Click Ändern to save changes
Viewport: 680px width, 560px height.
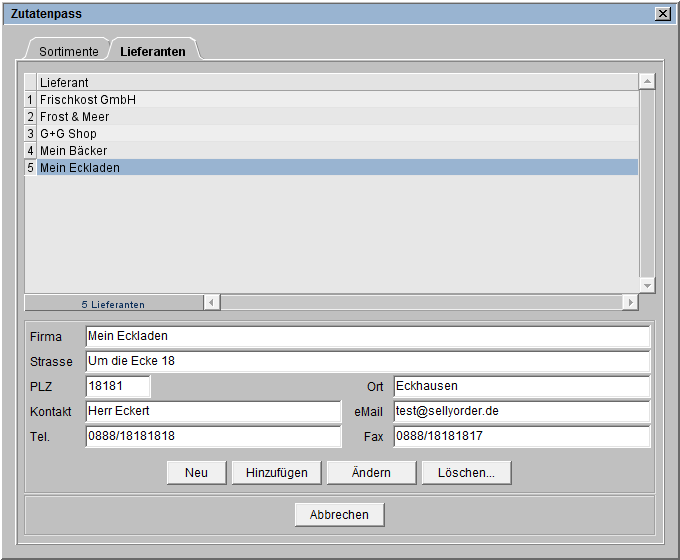(x=372, y=473)
